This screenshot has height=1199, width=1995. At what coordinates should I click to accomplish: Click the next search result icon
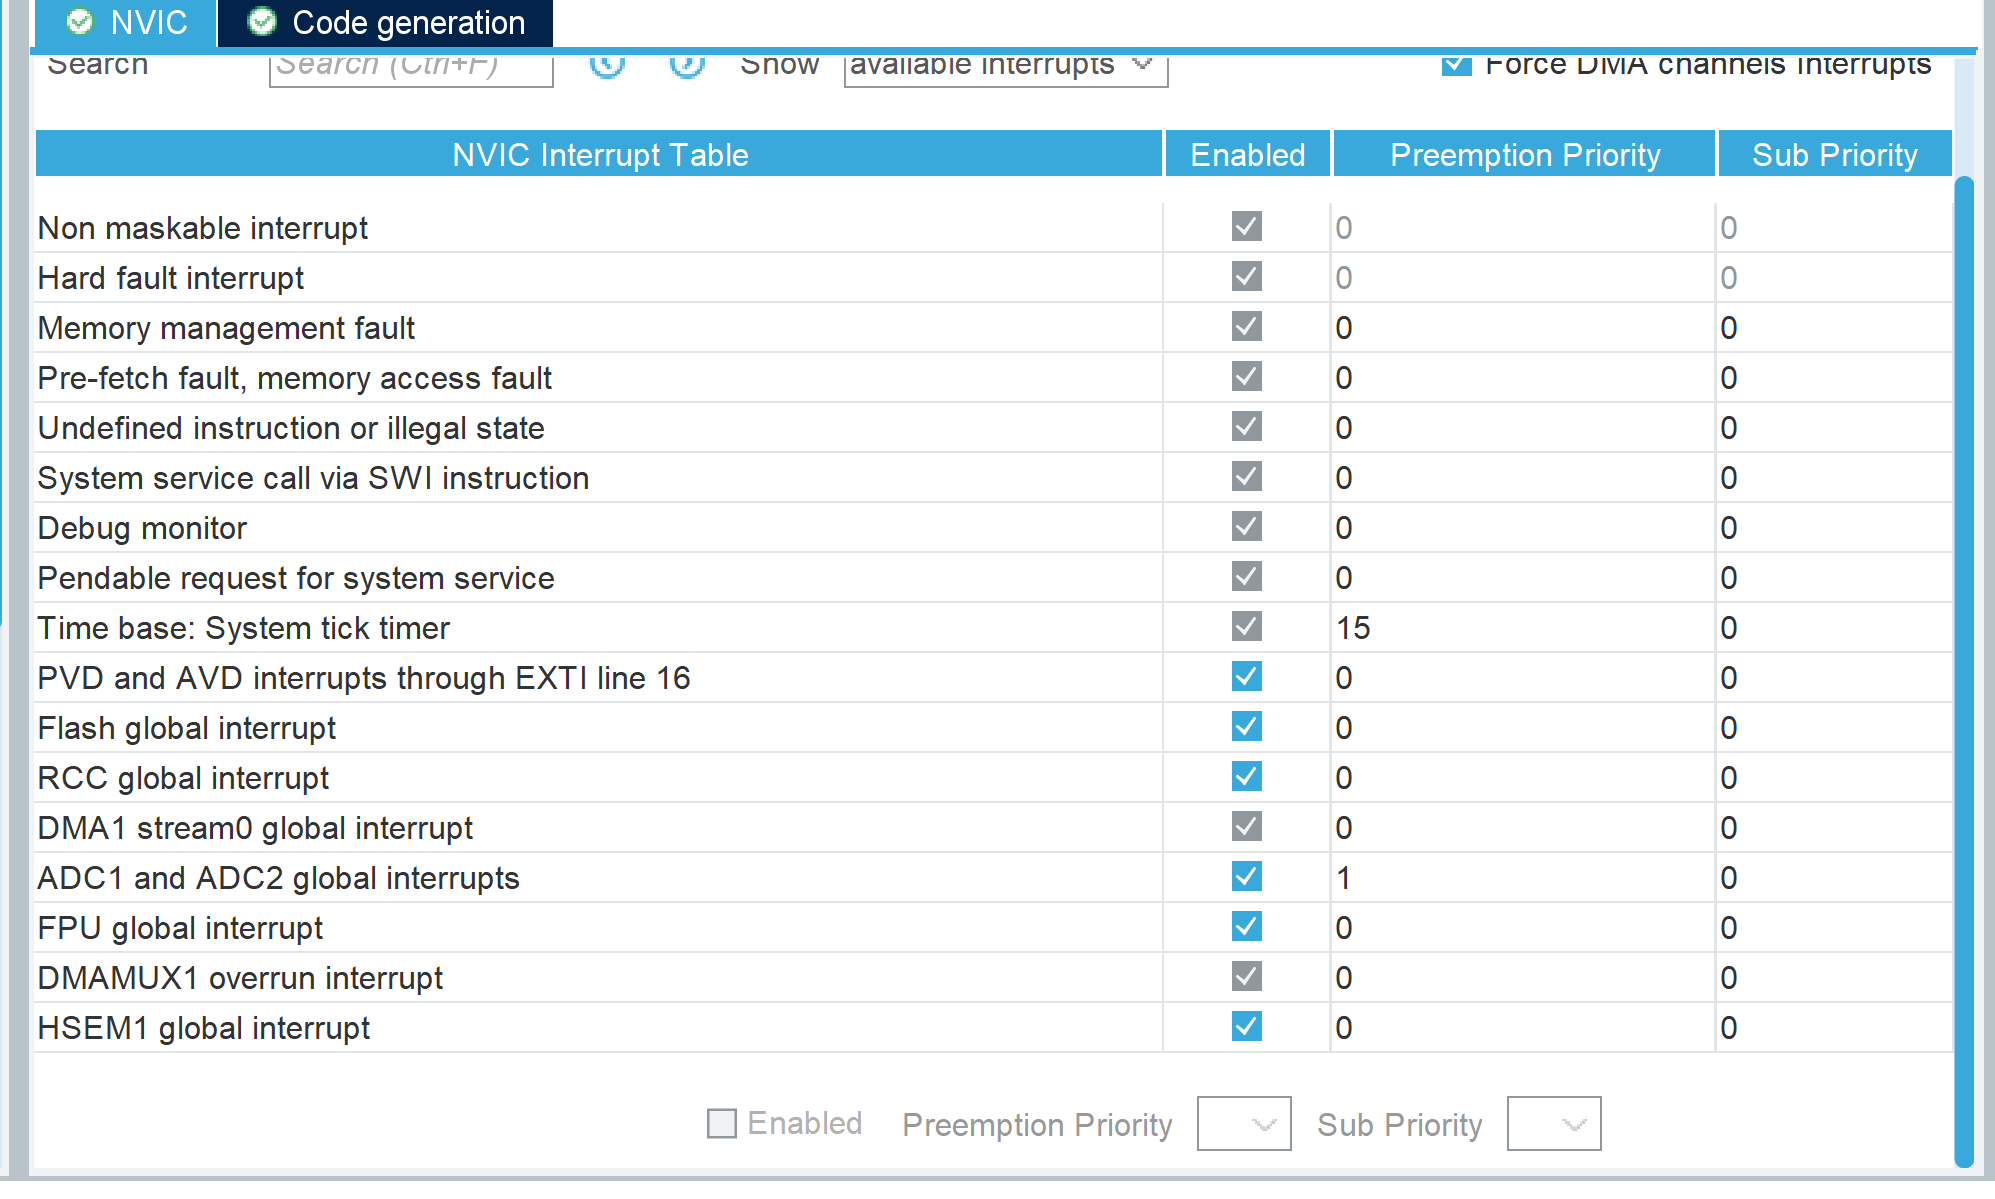tap(687, 65)
